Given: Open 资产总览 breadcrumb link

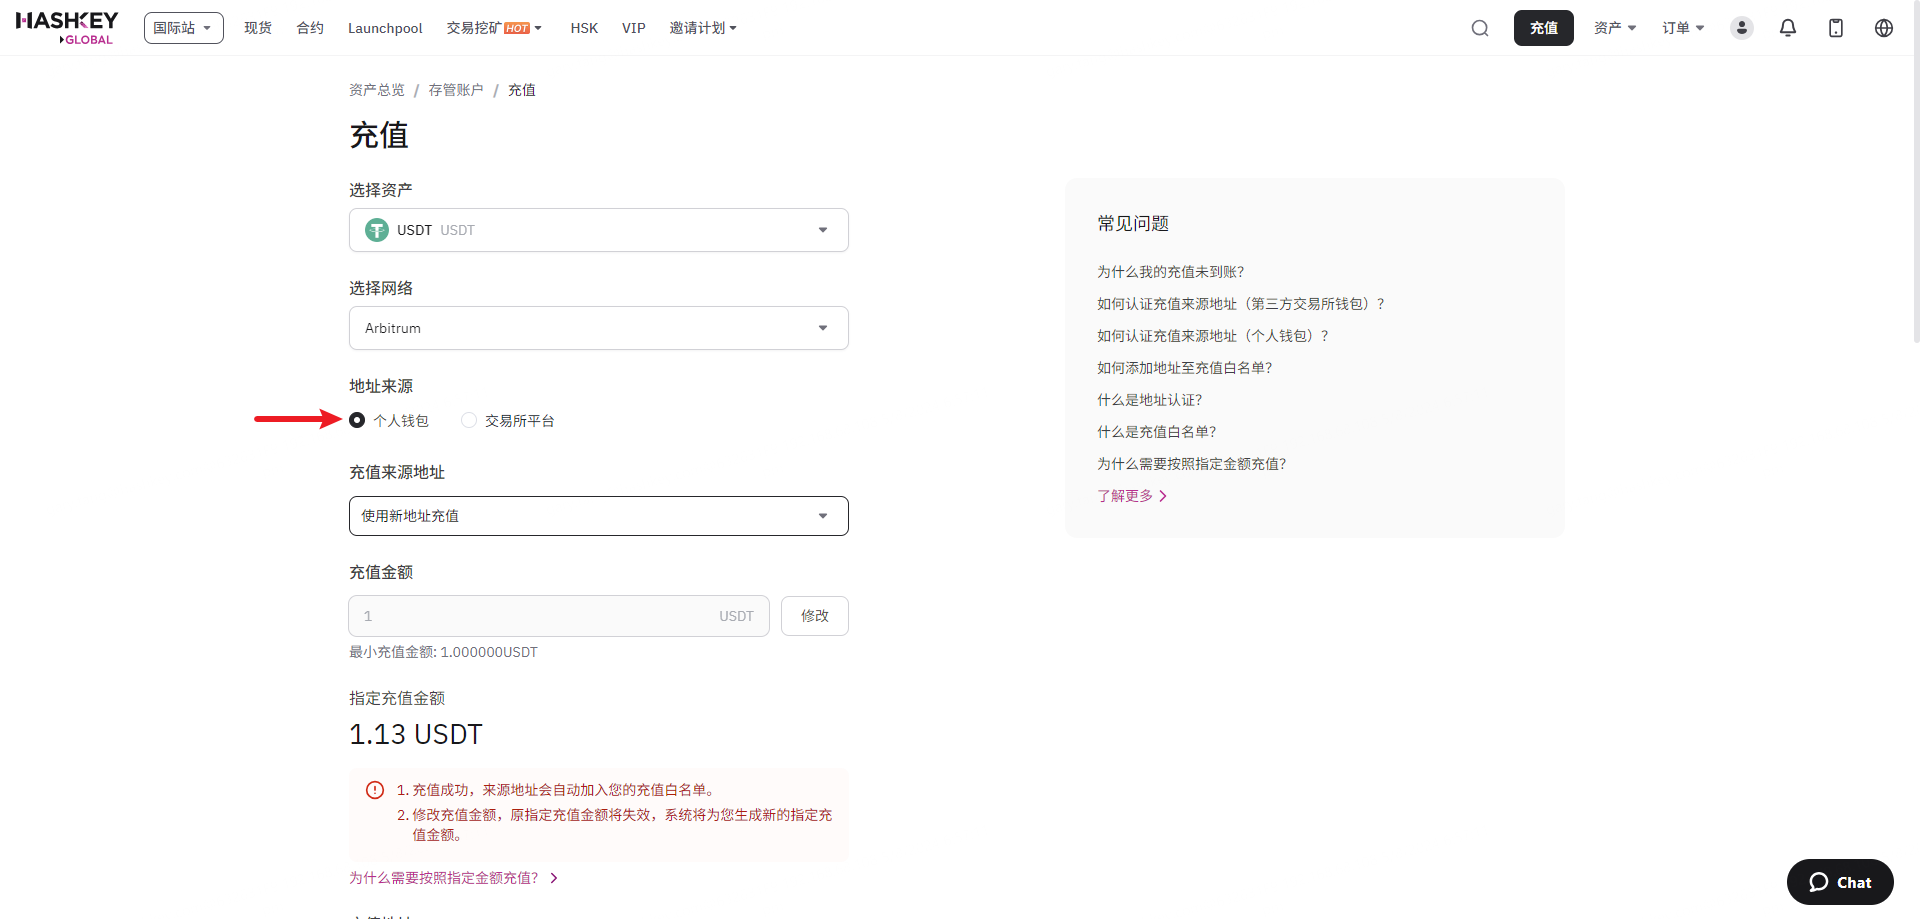Looking at the screenshot, I should [x=377, y=90].
